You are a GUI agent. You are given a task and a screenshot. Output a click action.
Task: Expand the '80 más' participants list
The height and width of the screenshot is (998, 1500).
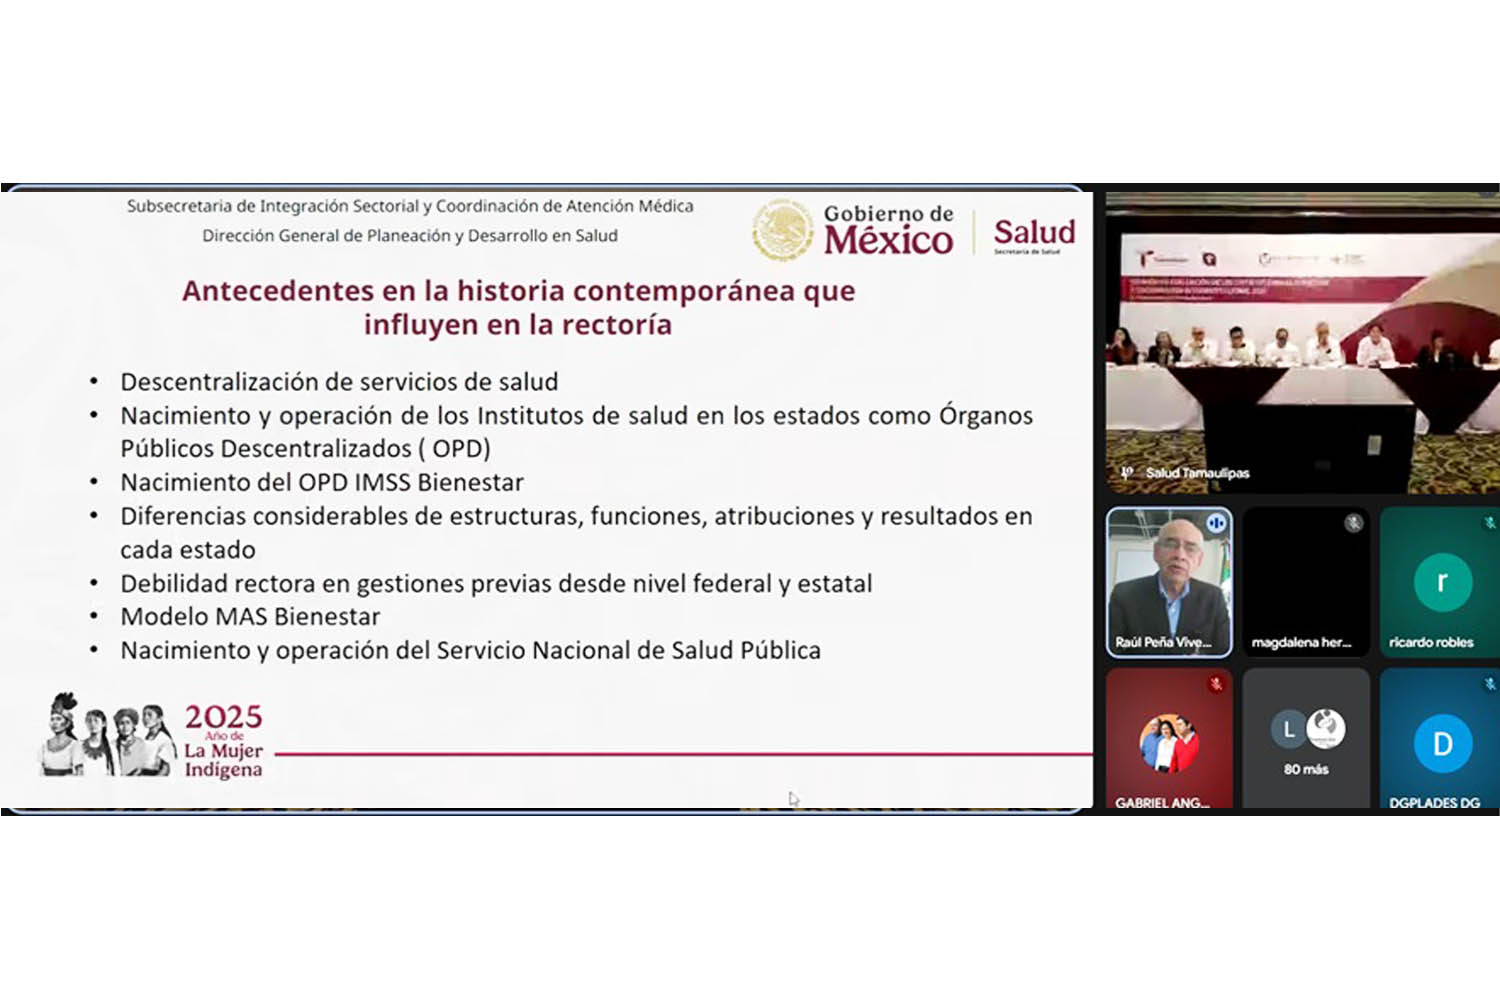click(x=1306, y=769)
